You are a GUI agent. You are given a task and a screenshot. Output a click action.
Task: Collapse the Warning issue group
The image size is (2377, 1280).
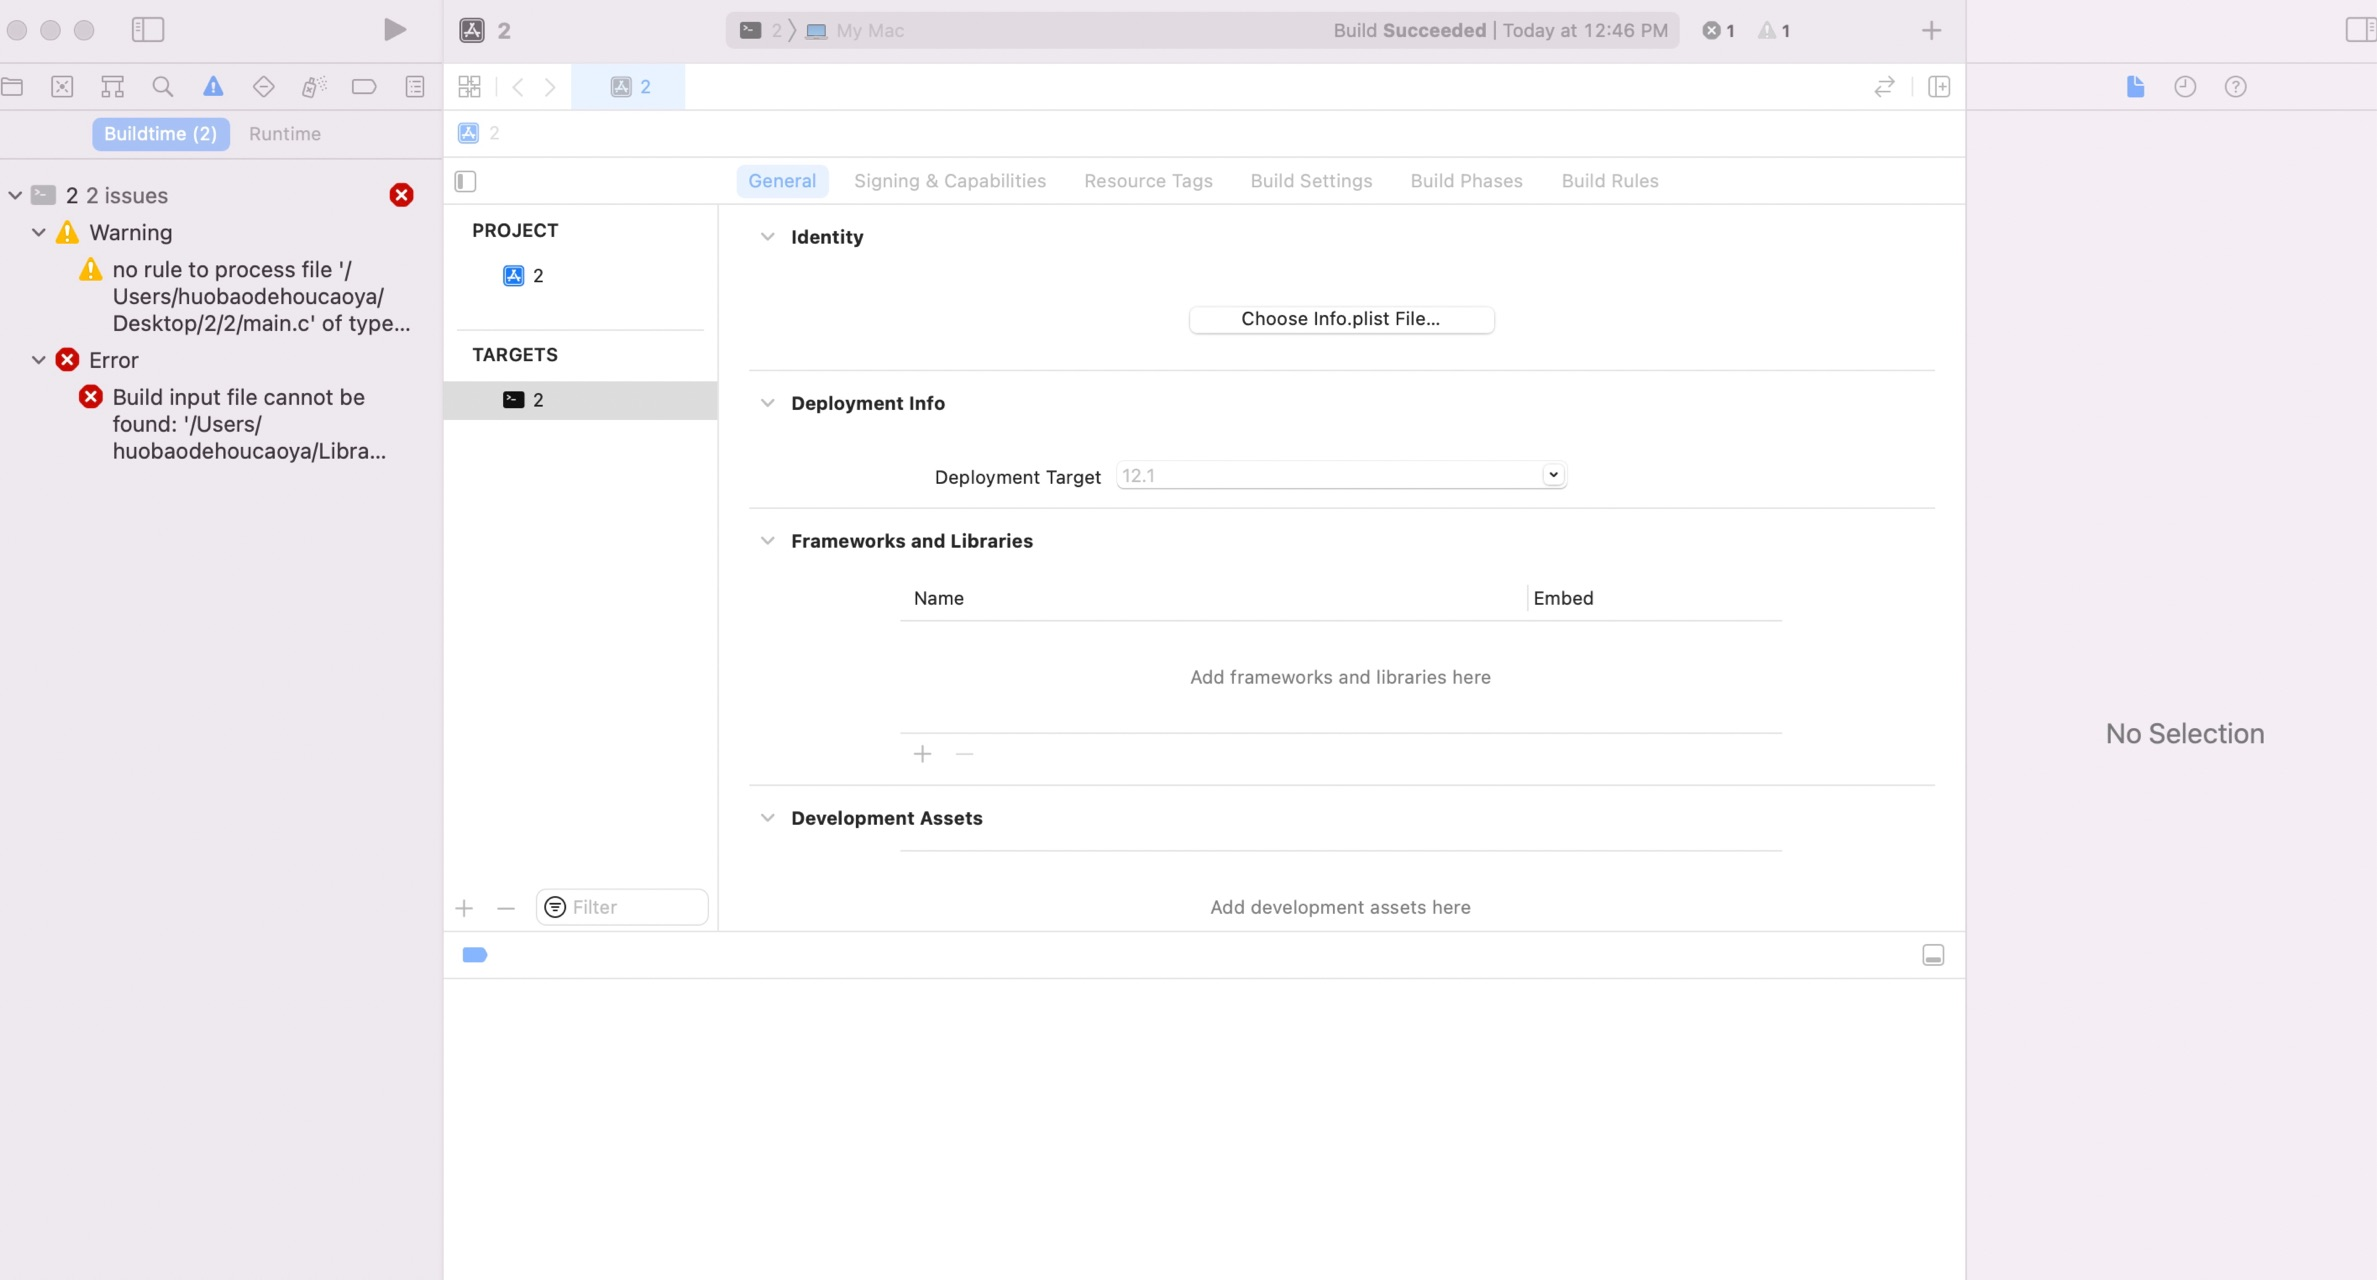click(39, 233)
